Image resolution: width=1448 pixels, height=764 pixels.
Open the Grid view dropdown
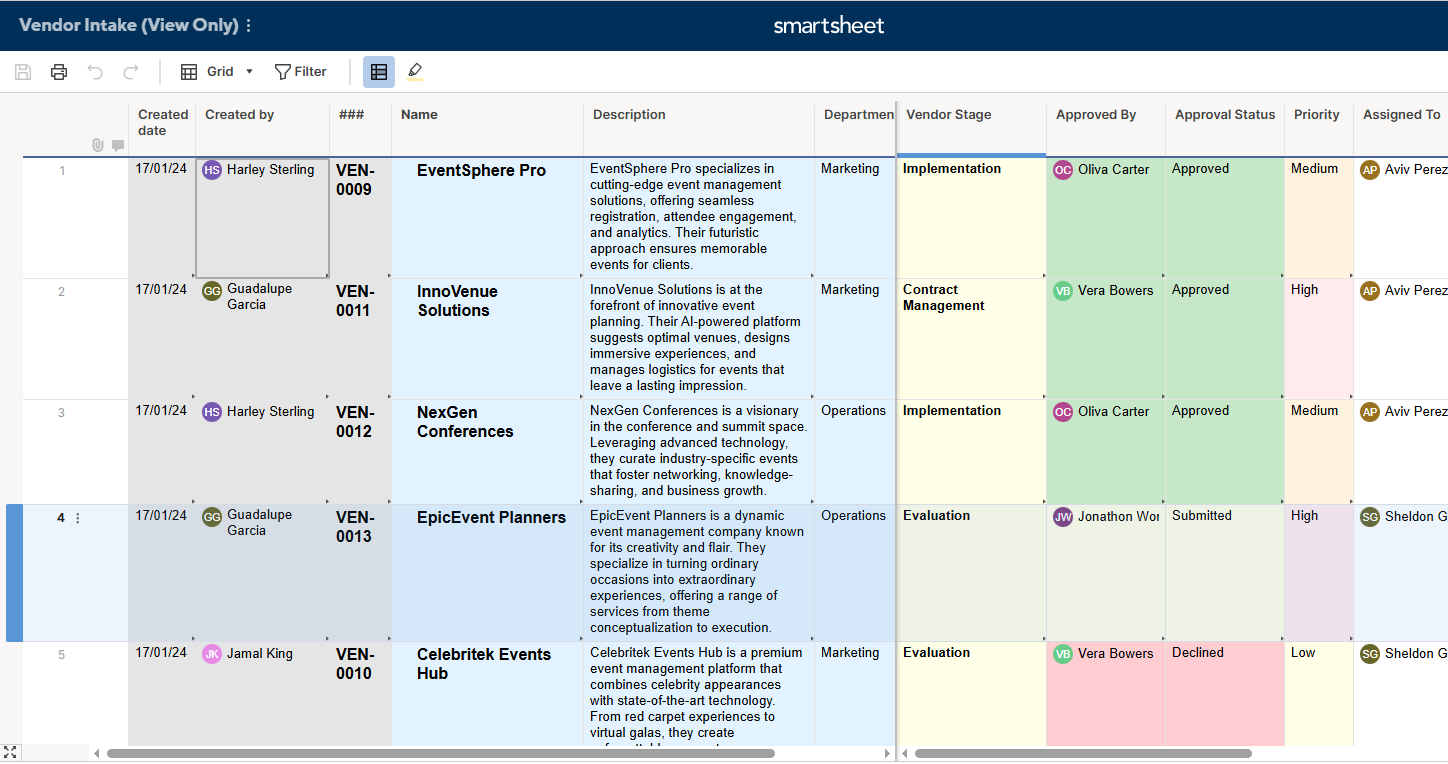click(x=217, y=72)
